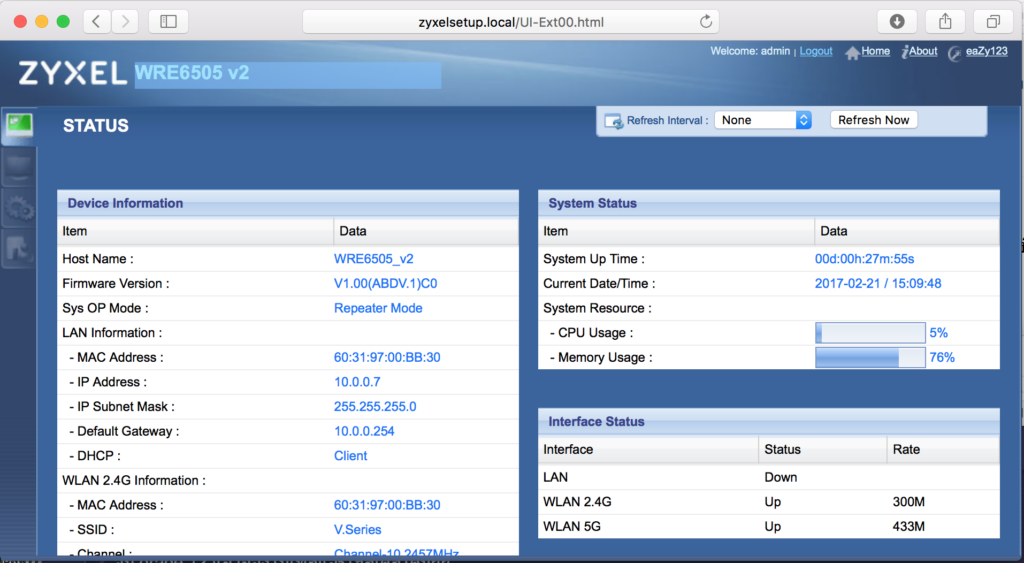1024x563 pixels.
Task: Reload the page from address bar
Action: point(706,21)
